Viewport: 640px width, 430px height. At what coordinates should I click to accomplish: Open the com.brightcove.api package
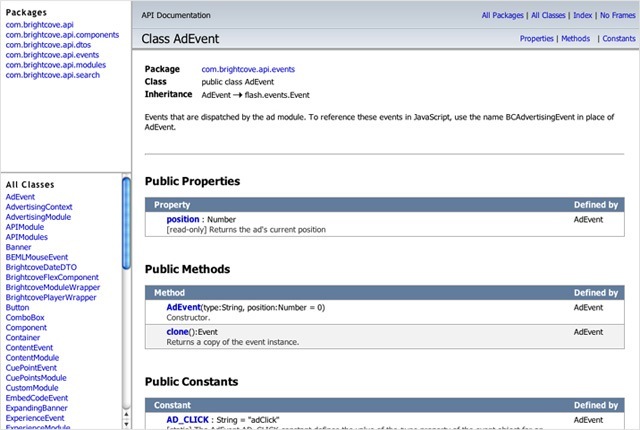coord(40,25)
